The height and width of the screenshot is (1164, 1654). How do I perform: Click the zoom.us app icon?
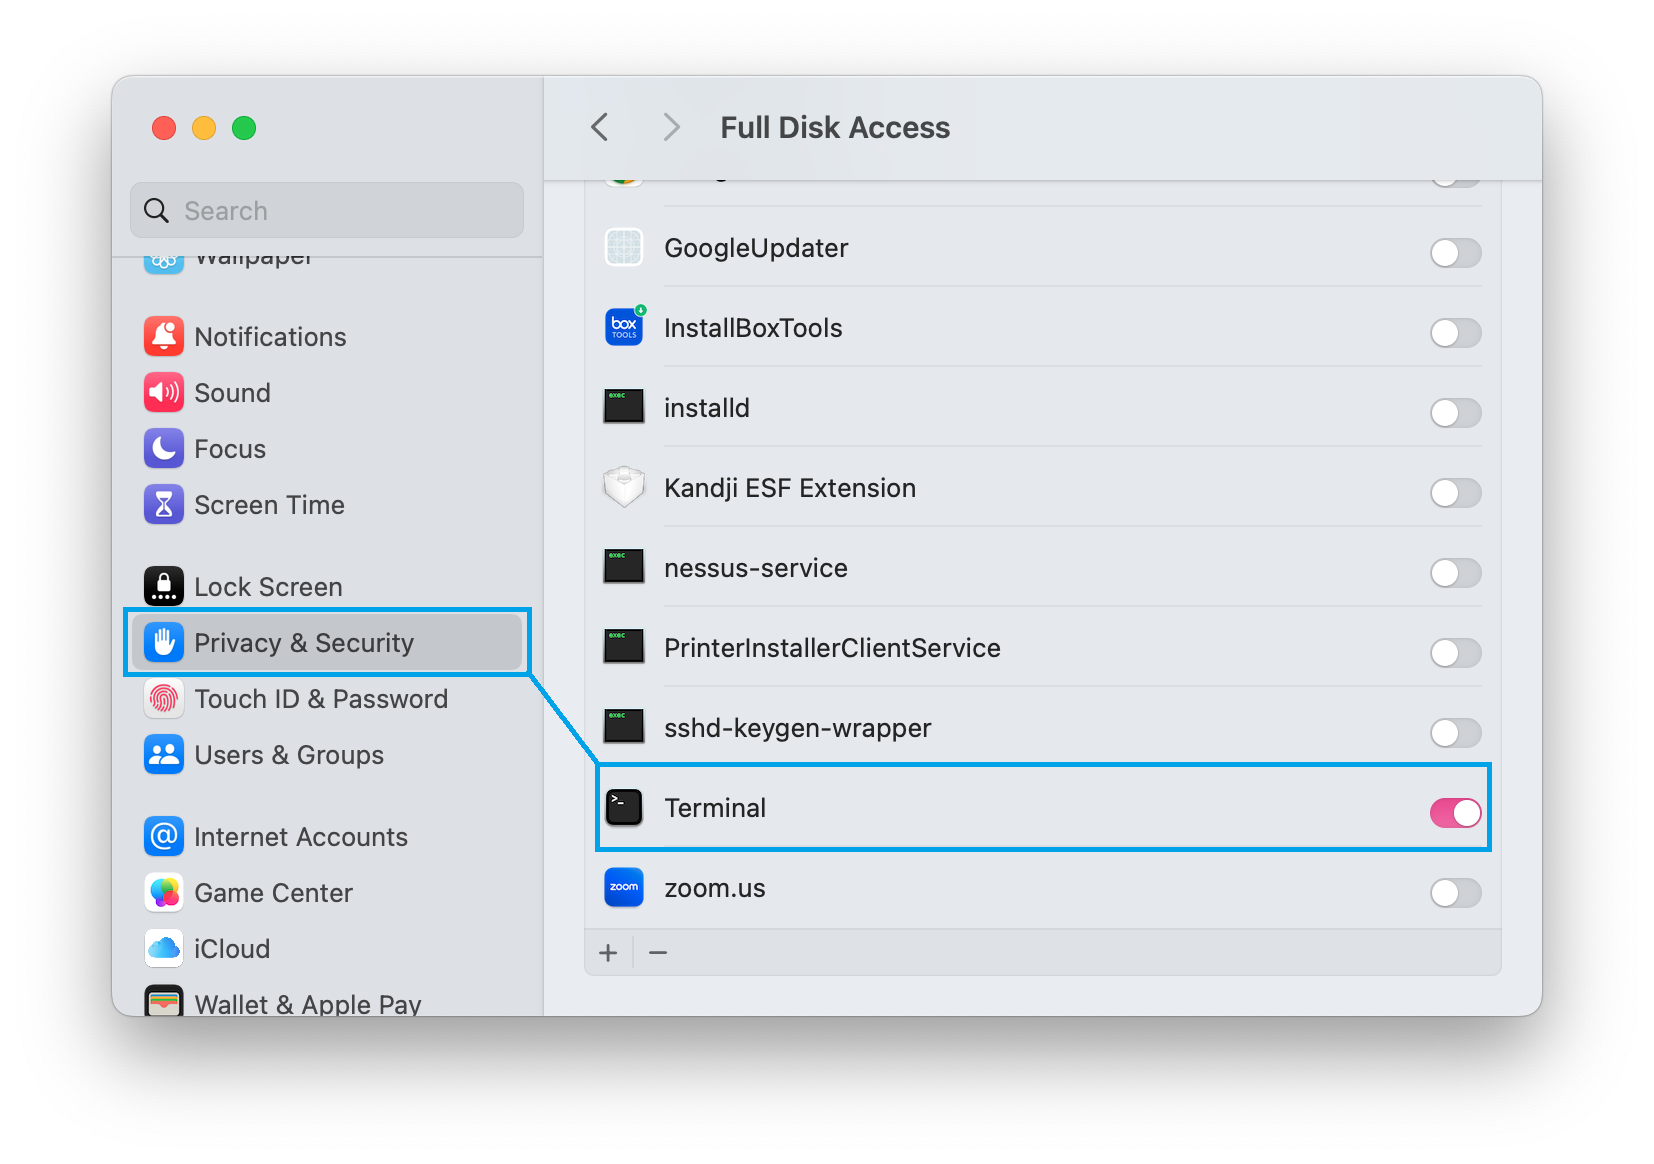tap(624, 888)
